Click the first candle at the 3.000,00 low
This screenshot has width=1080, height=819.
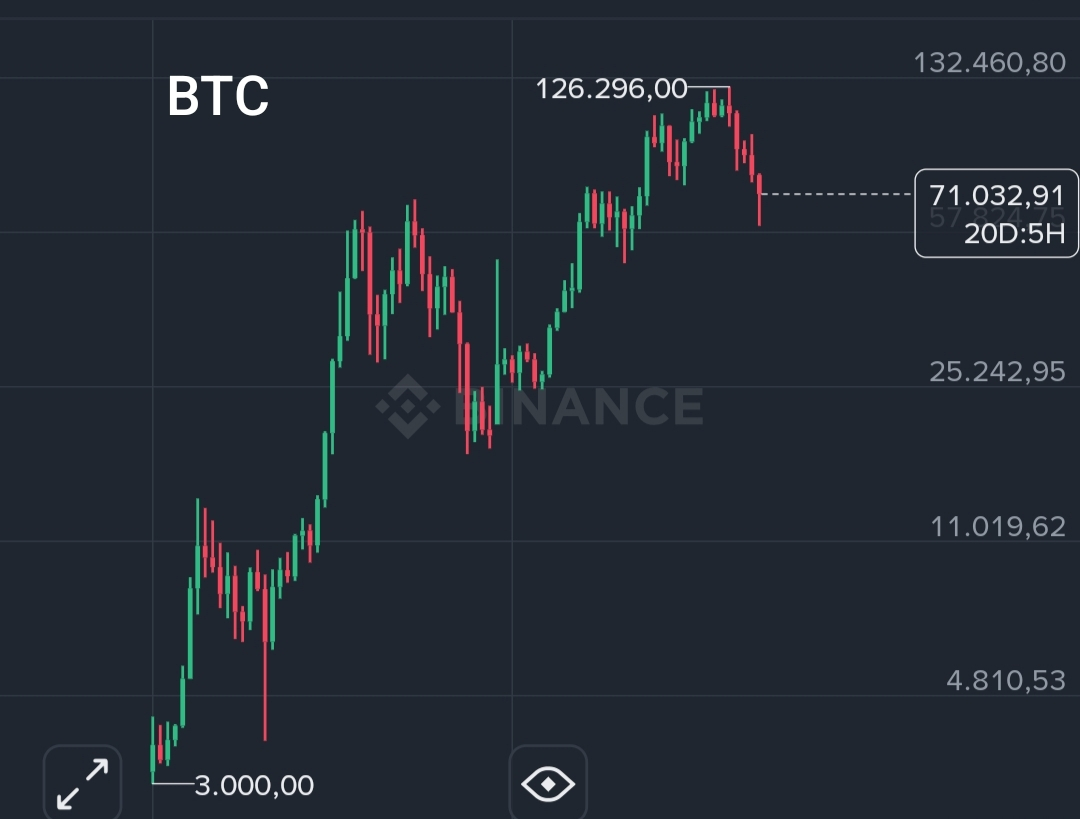[x=153, y=755]
